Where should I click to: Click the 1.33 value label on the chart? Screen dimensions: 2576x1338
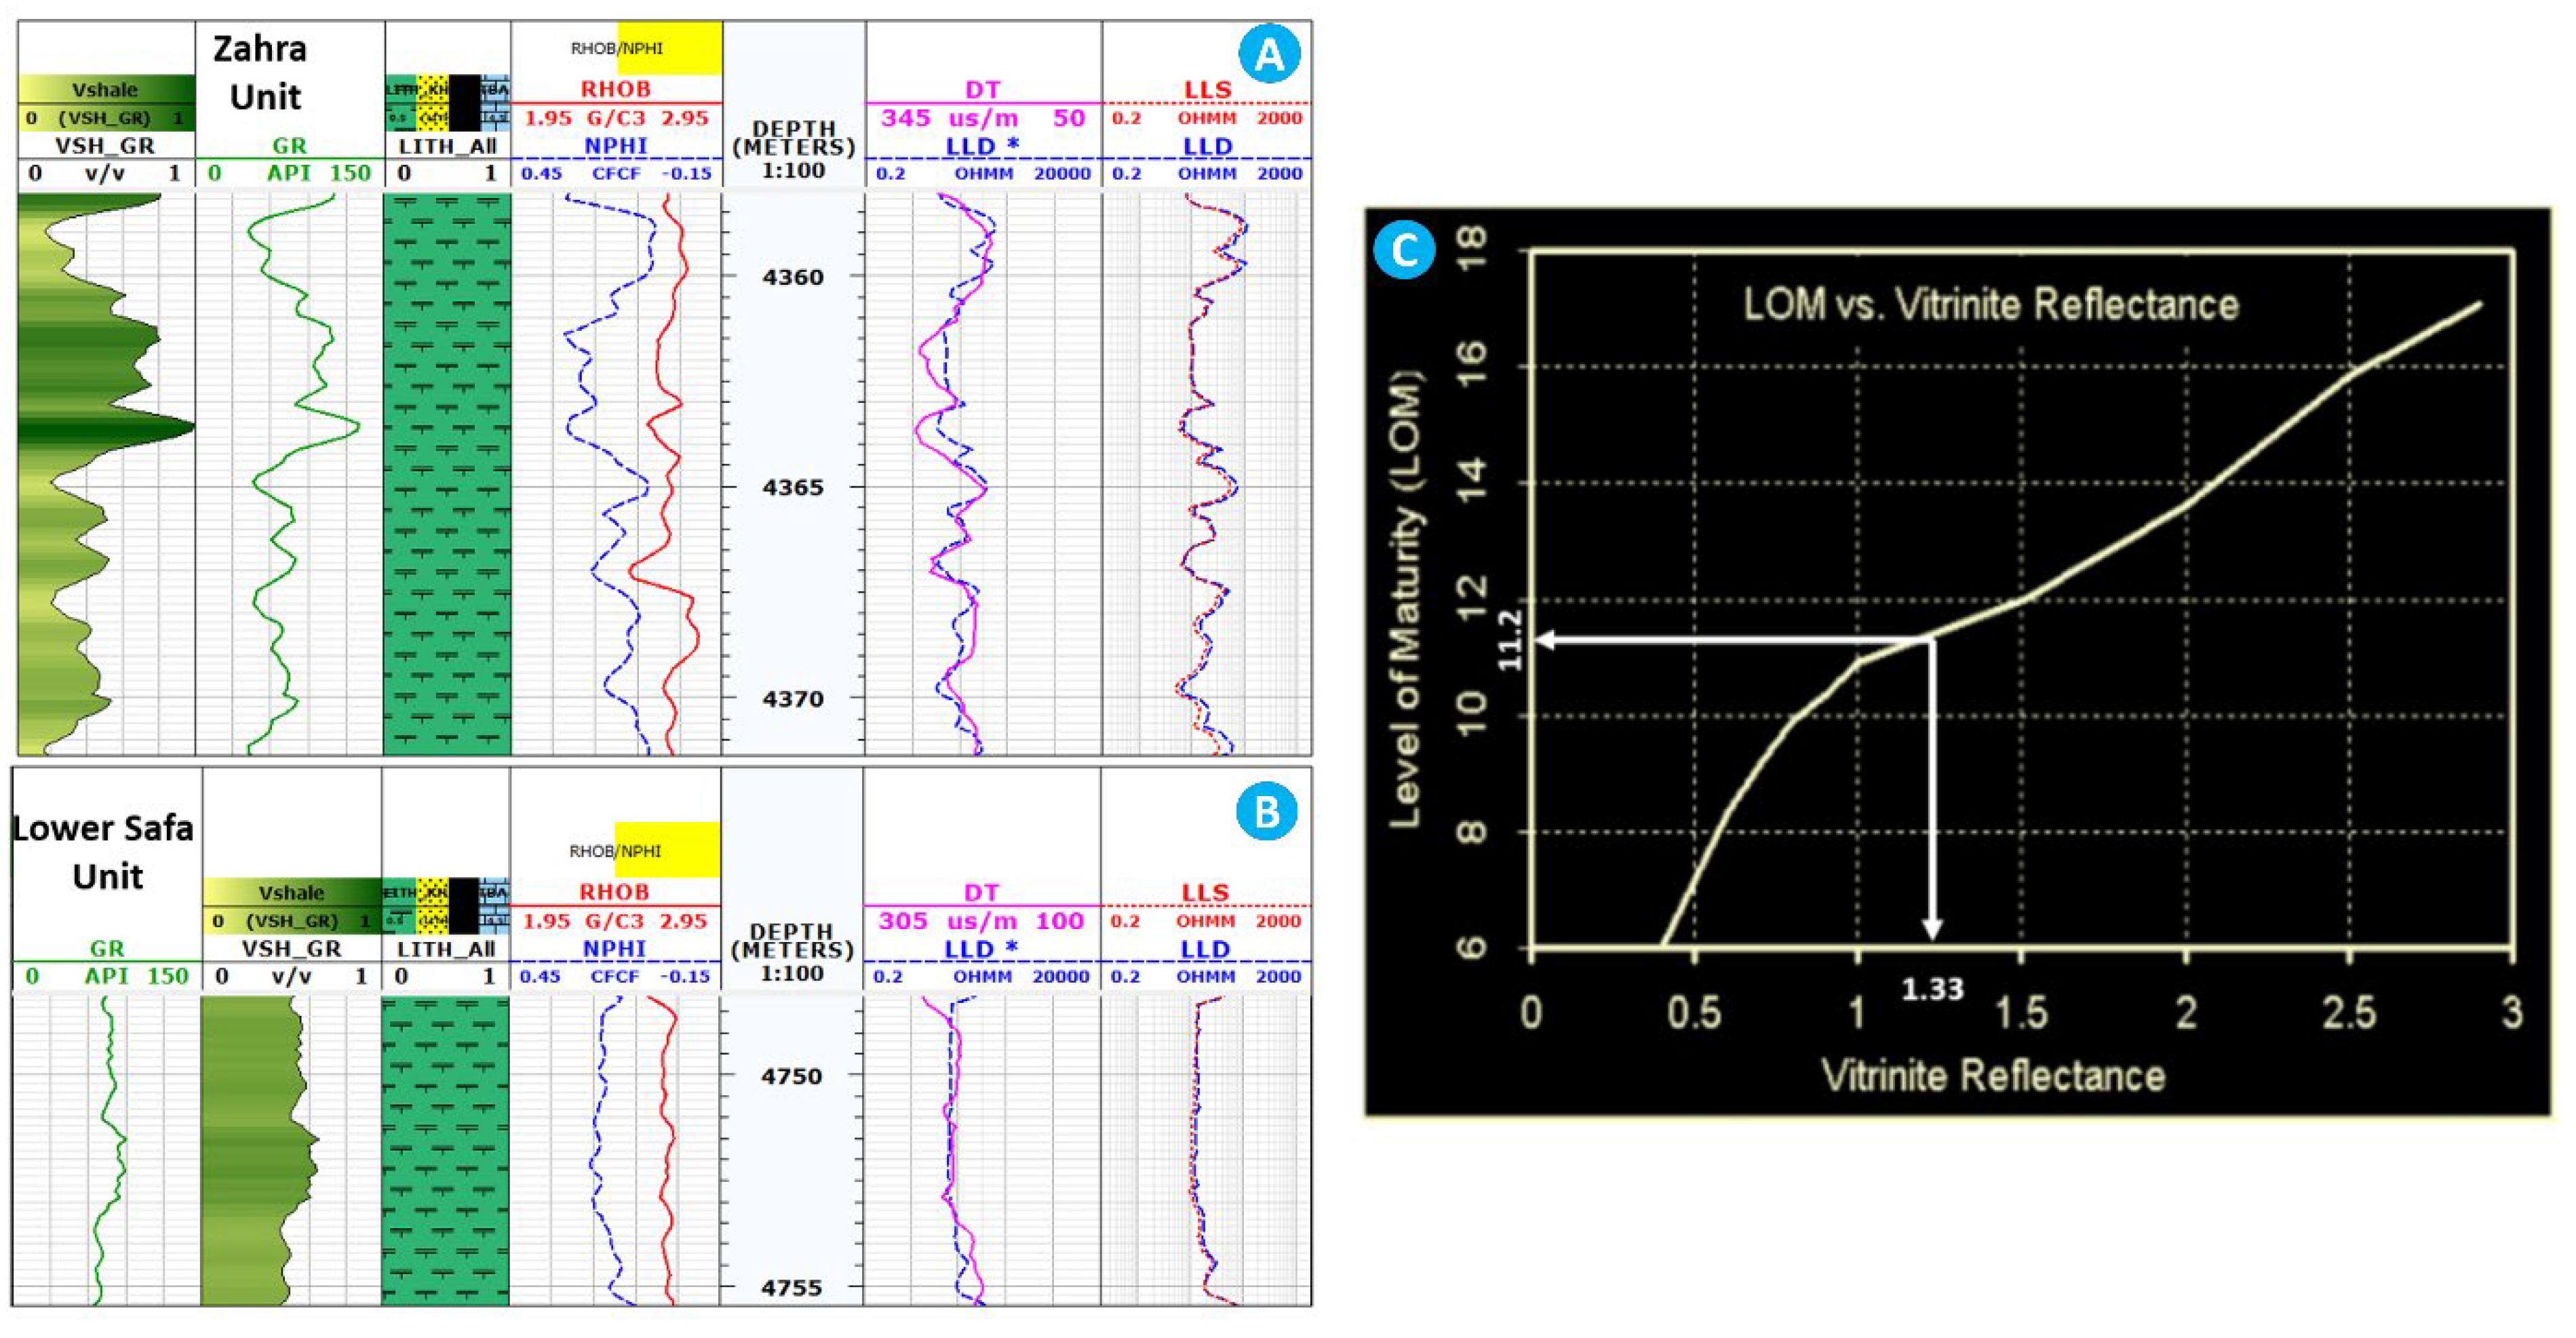(1932, 990)
